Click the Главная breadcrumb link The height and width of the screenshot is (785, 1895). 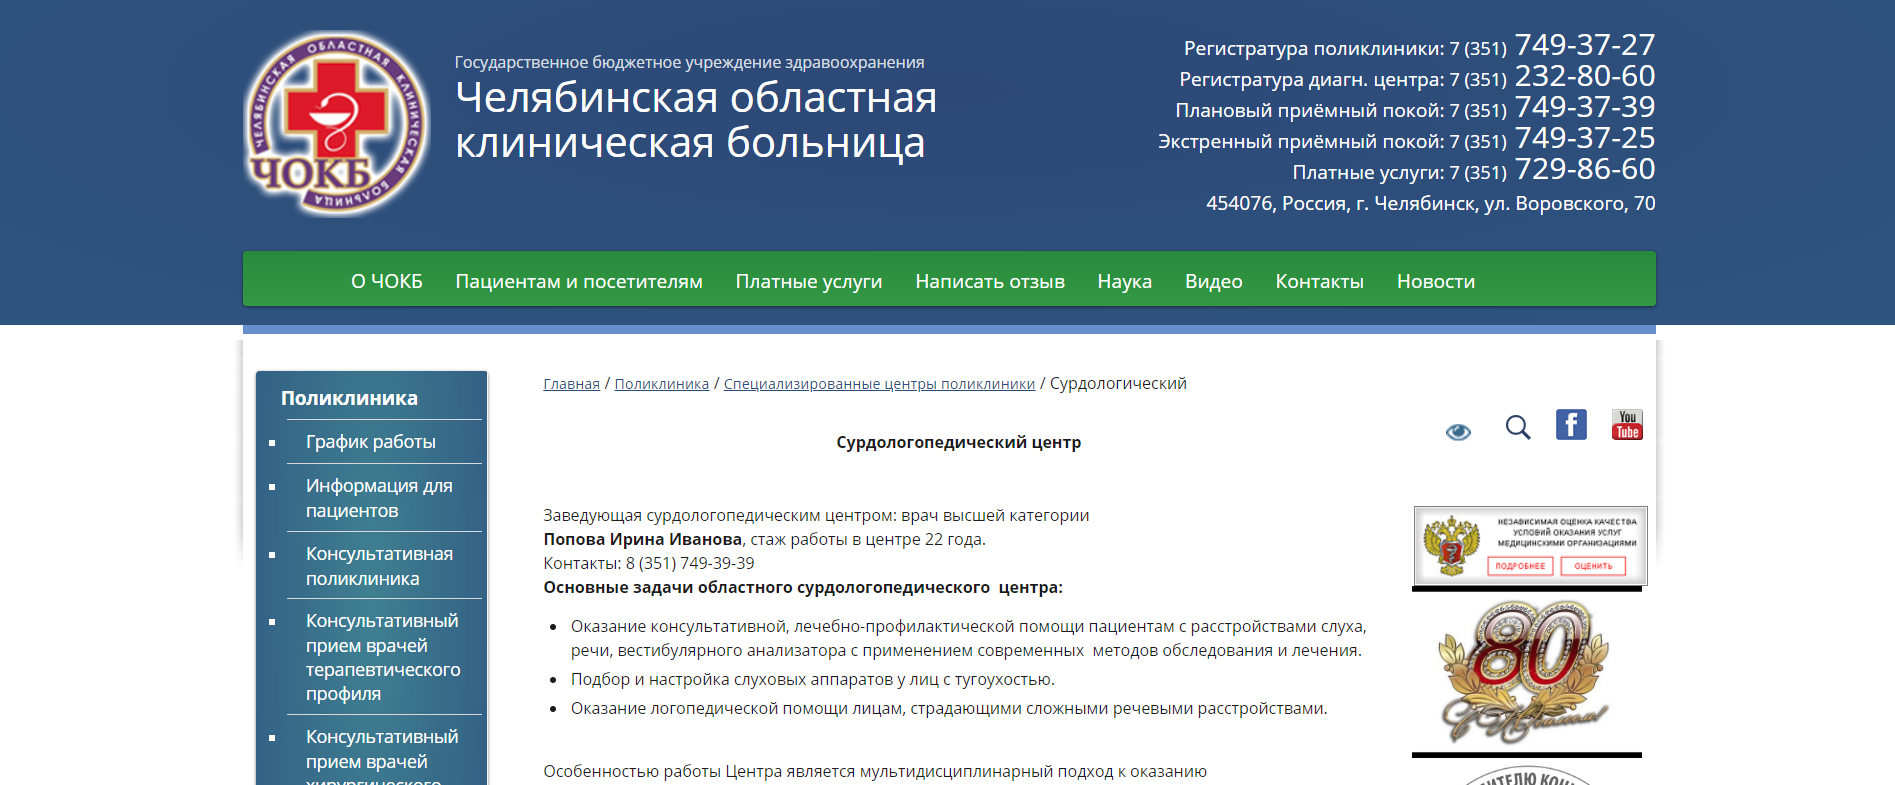(x=572, y=384)
